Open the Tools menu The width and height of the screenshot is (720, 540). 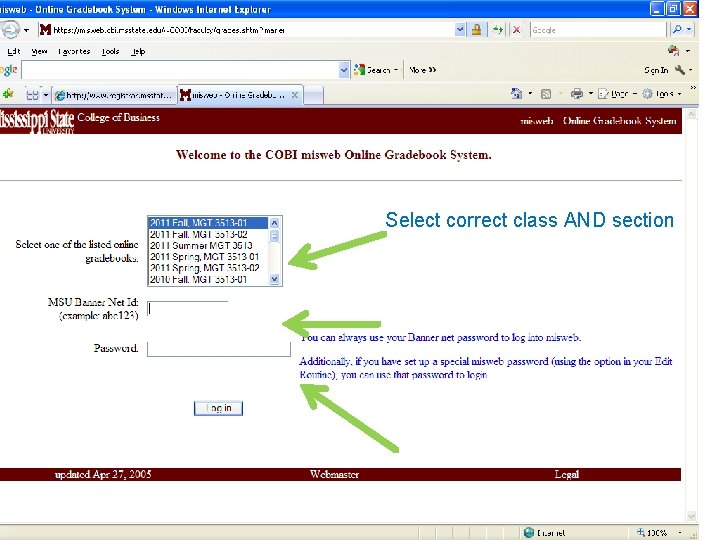110,51
